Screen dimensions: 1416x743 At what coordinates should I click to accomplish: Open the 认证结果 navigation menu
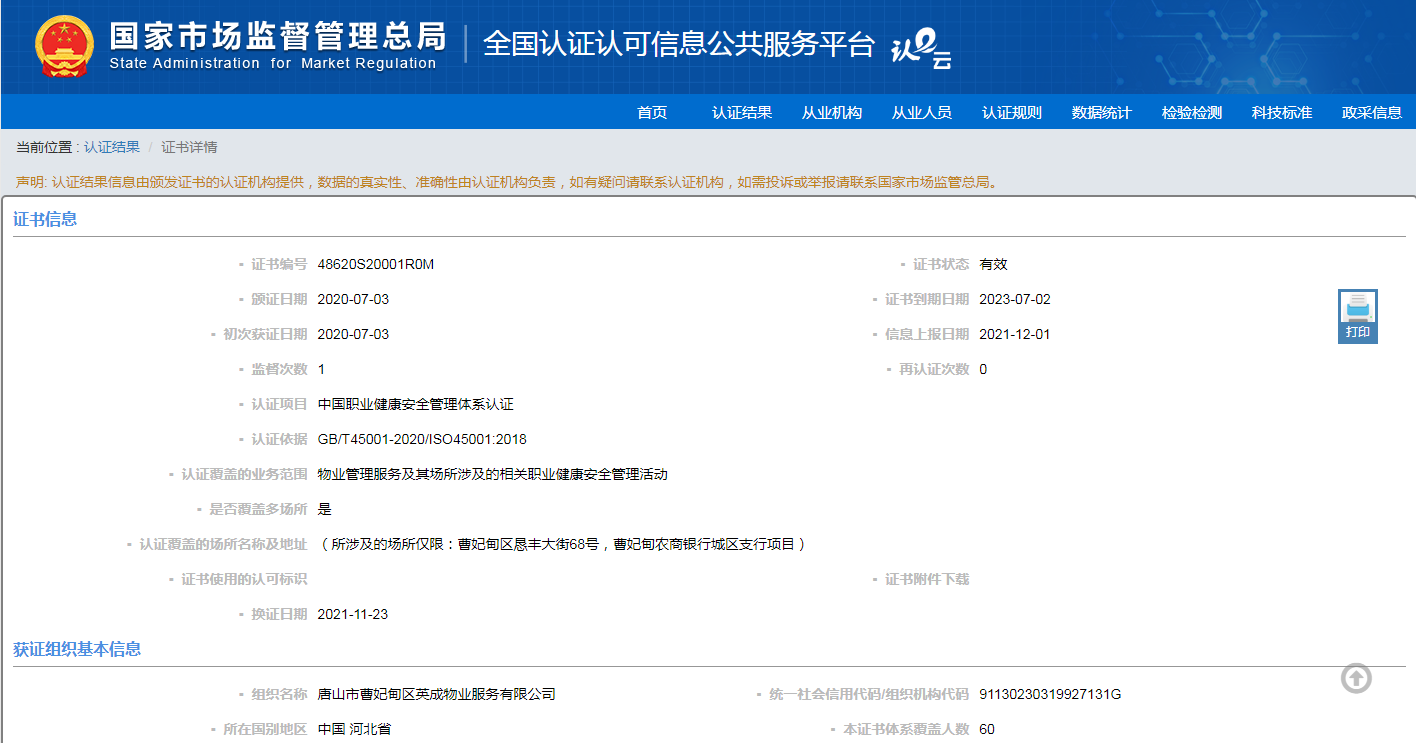[742, 112]
